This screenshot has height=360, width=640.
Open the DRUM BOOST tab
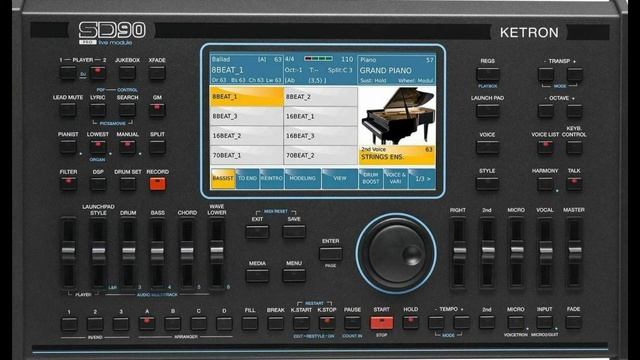(371, 178)
